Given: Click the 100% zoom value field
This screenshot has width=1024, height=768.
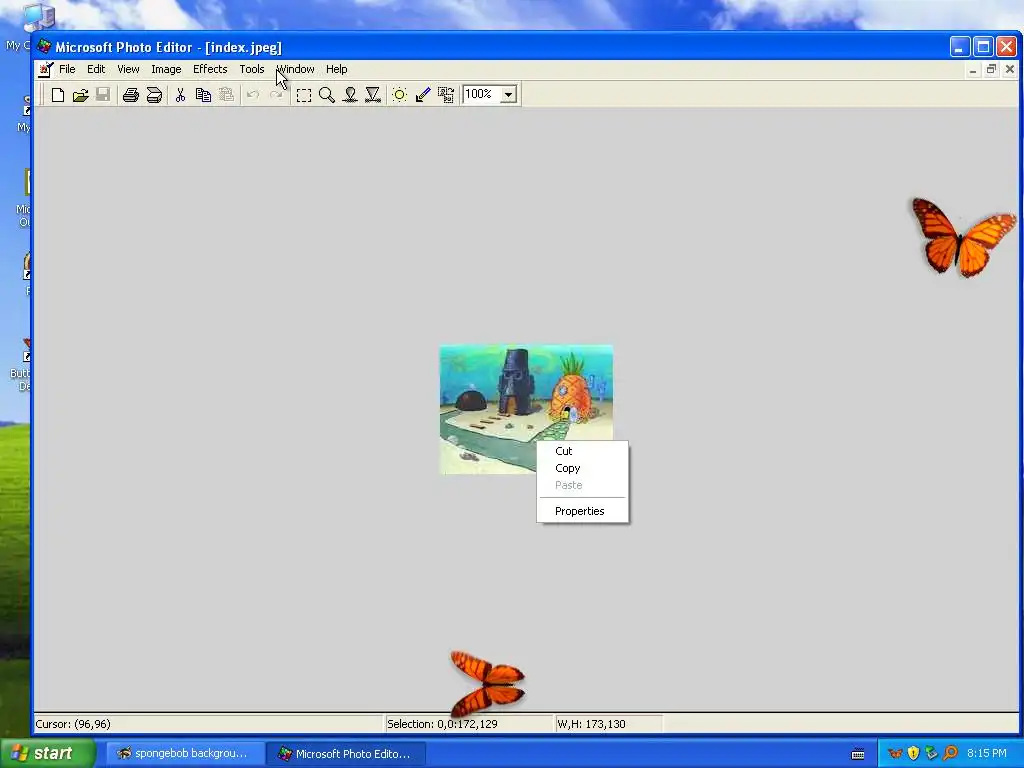Looking at the screenshot, I should [x=481, y=95].
